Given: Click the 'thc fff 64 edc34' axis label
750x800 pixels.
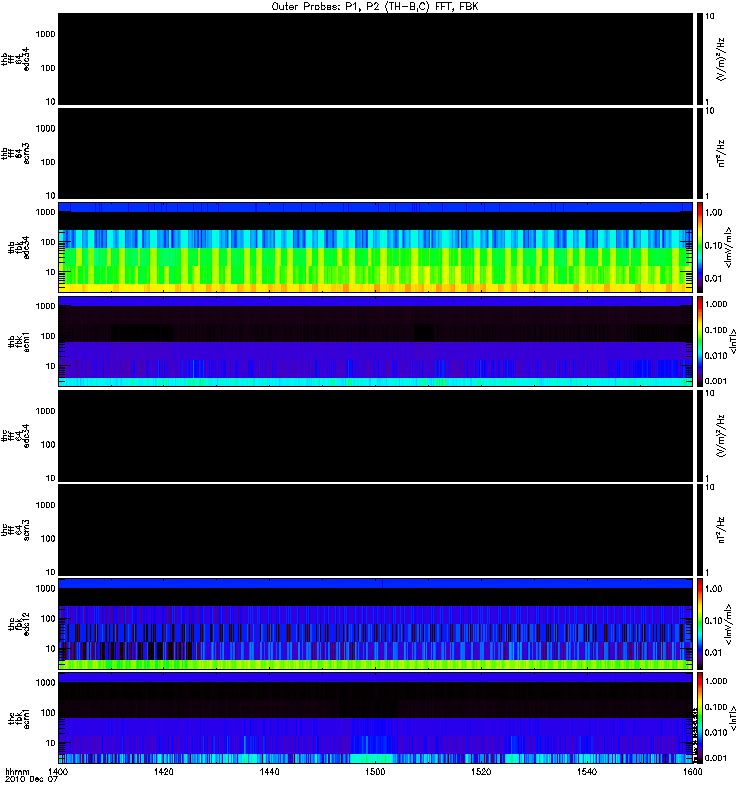Looking at the screenshot, I should 16,436.
